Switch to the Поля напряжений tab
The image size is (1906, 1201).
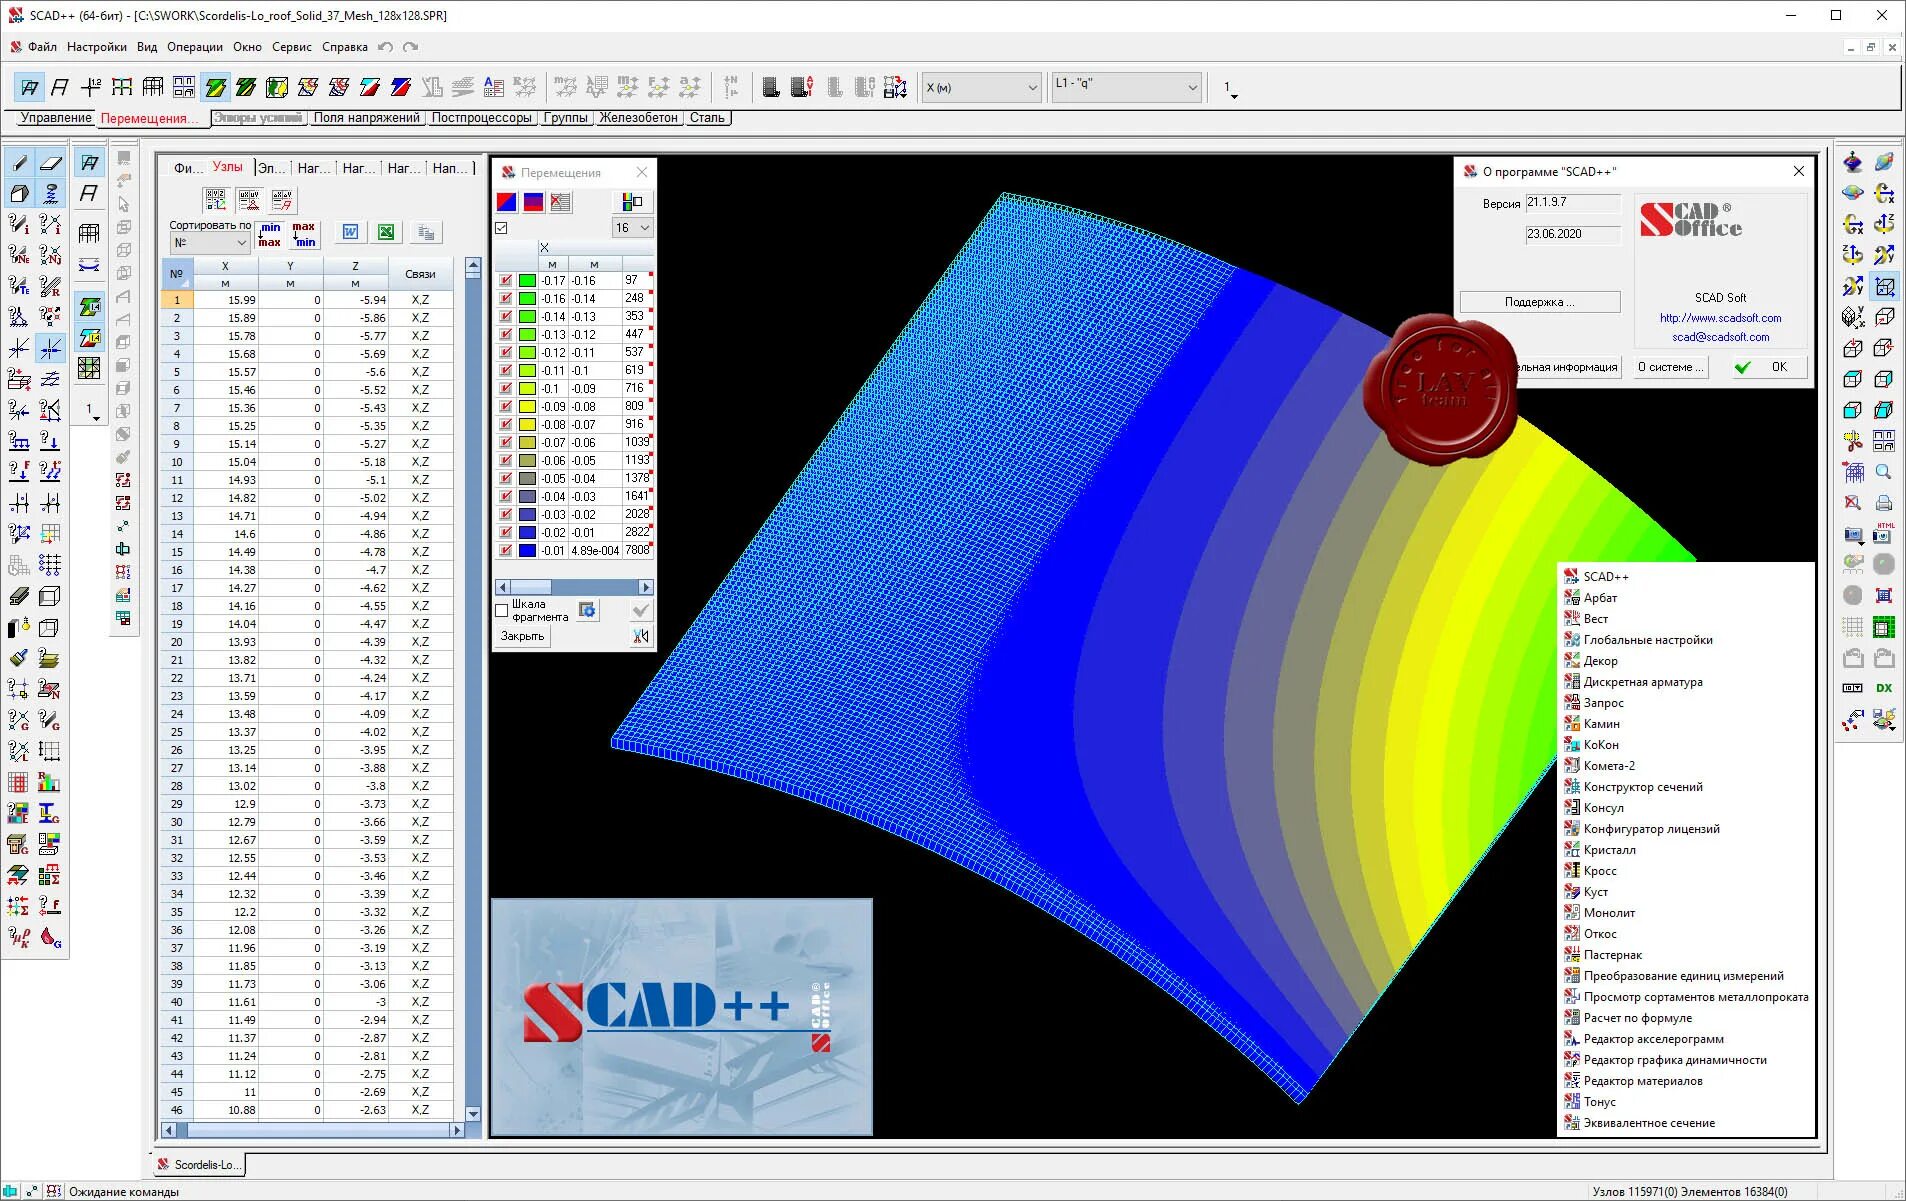(366, 118)
